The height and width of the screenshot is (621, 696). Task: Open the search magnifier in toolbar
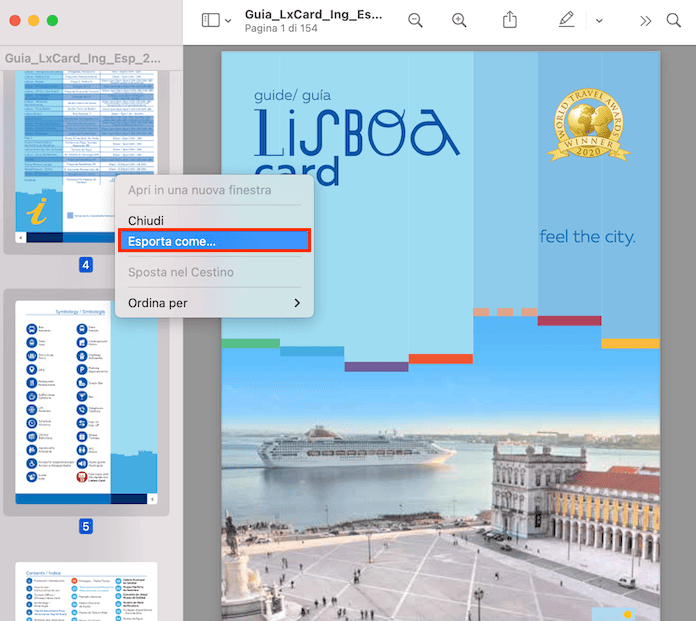[673, 20]
